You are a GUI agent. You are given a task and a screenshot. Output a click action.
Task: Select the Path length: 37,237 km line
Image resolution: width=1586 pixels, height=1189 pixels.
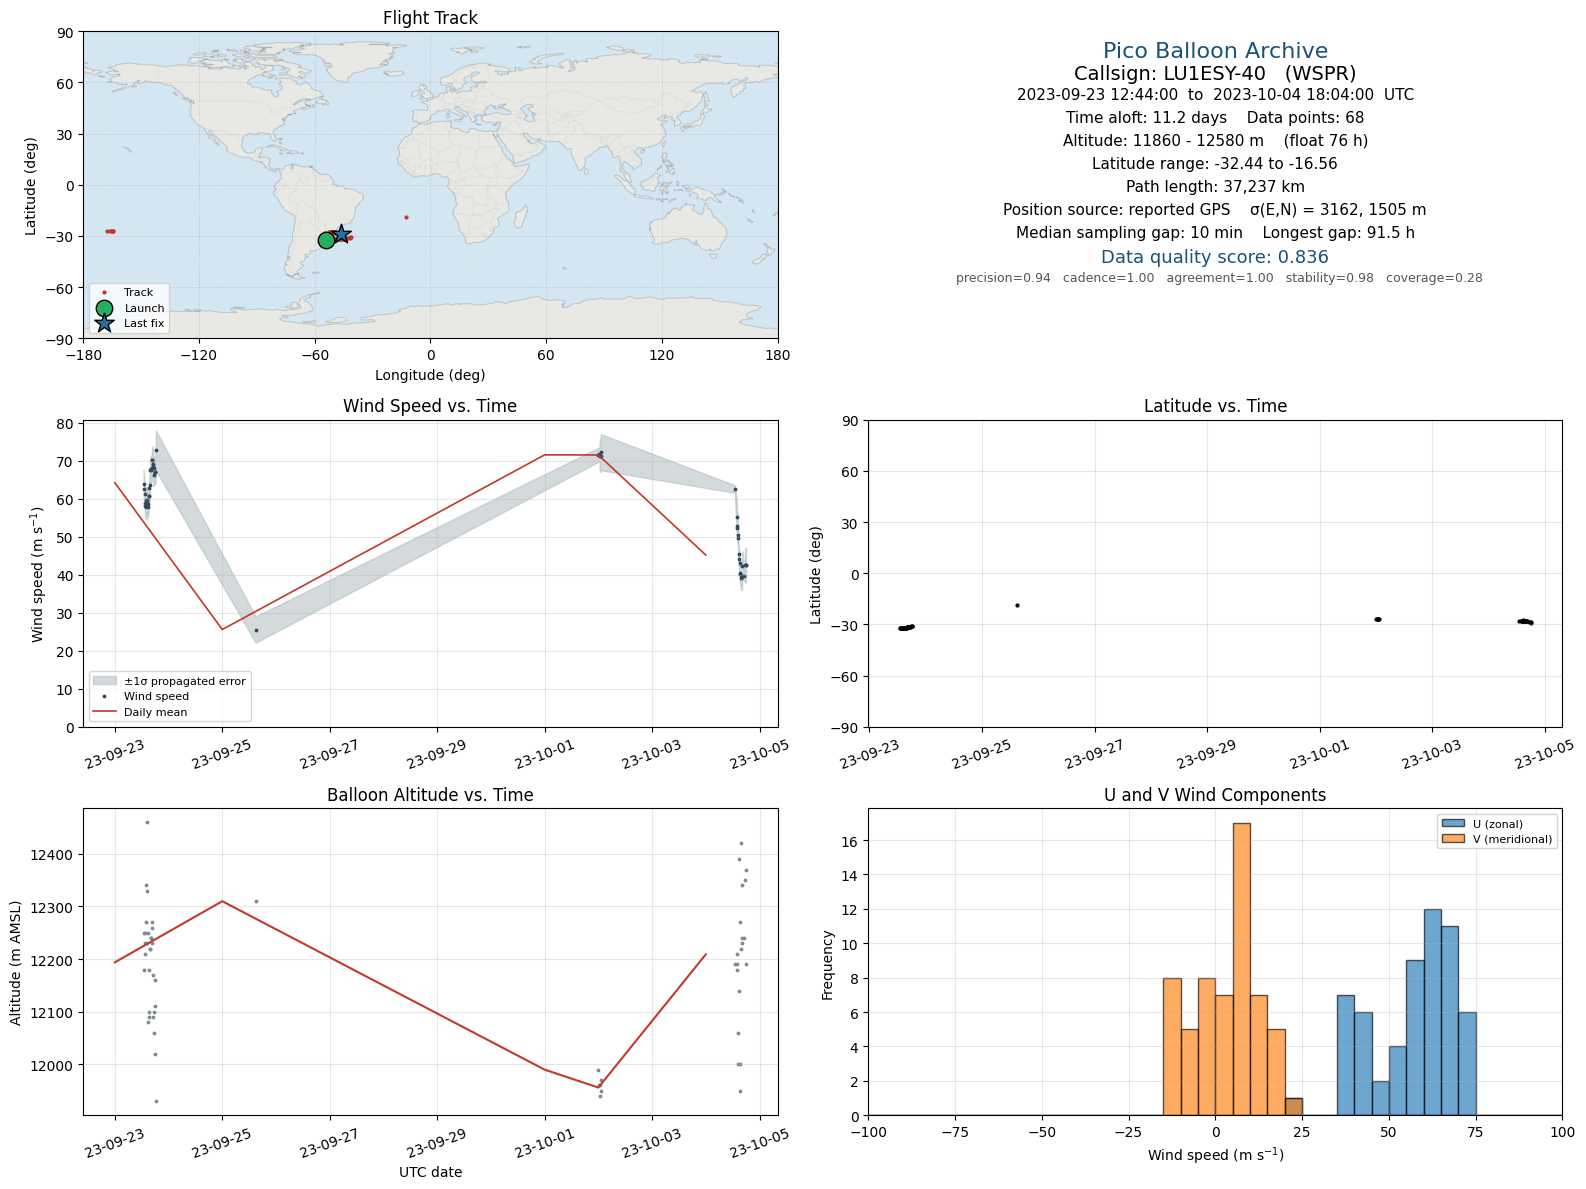click(x=1215, y=187)
